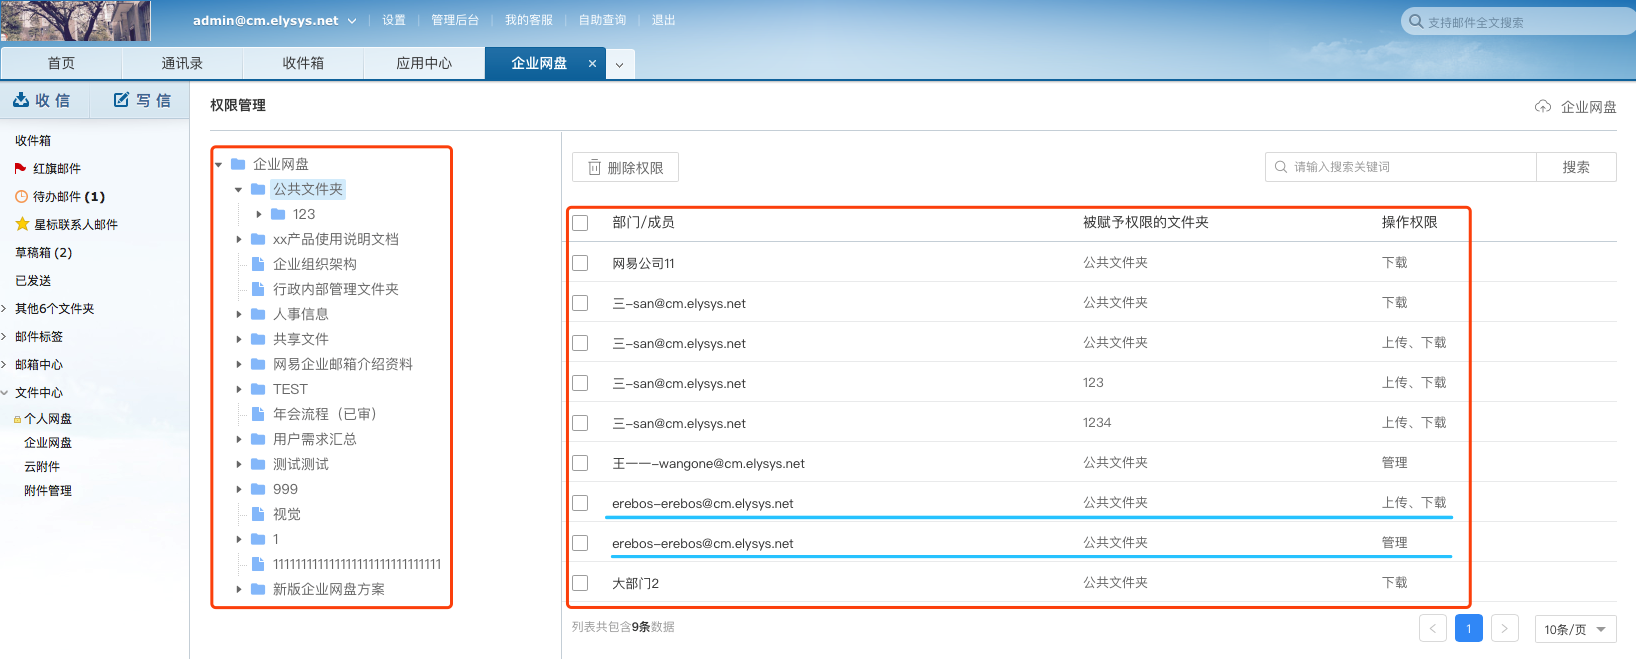
Task: Collapse the 公共文件夹 tree node
Action: coord(238,189)
